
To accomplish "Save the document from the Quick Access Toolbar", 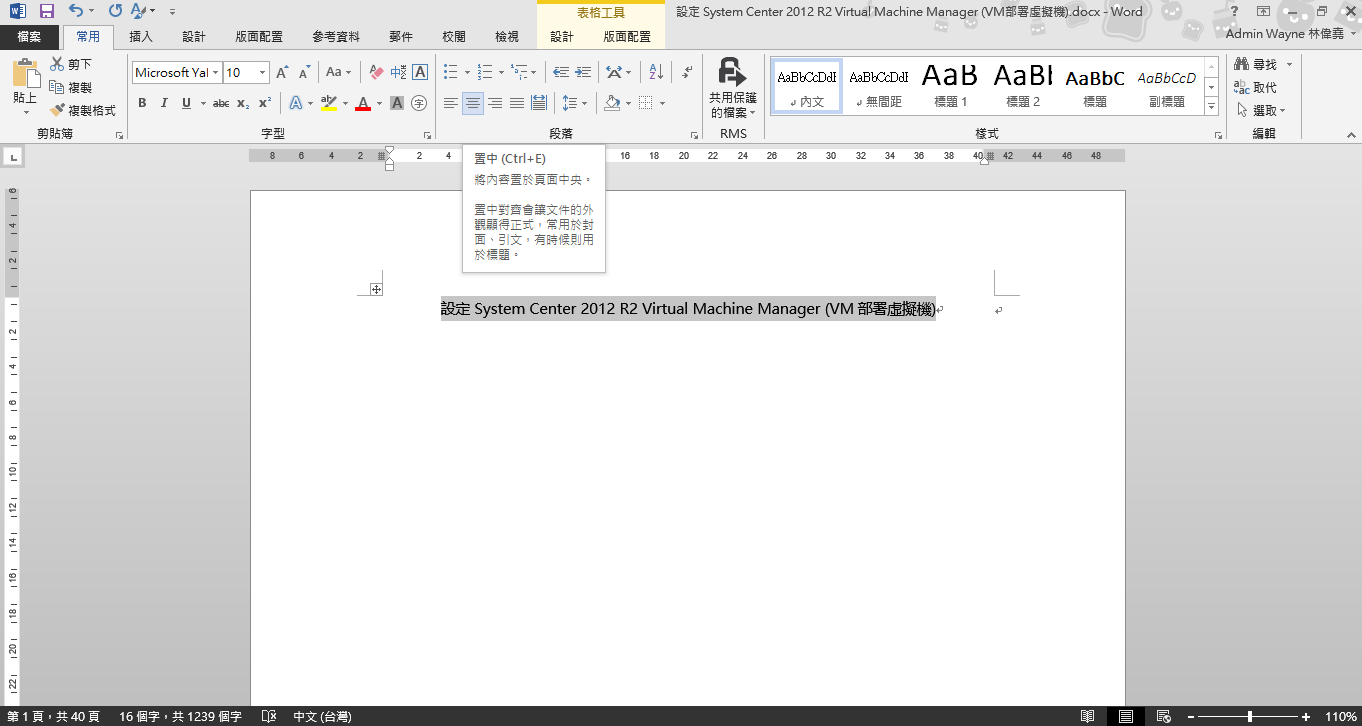I will 46,11.
